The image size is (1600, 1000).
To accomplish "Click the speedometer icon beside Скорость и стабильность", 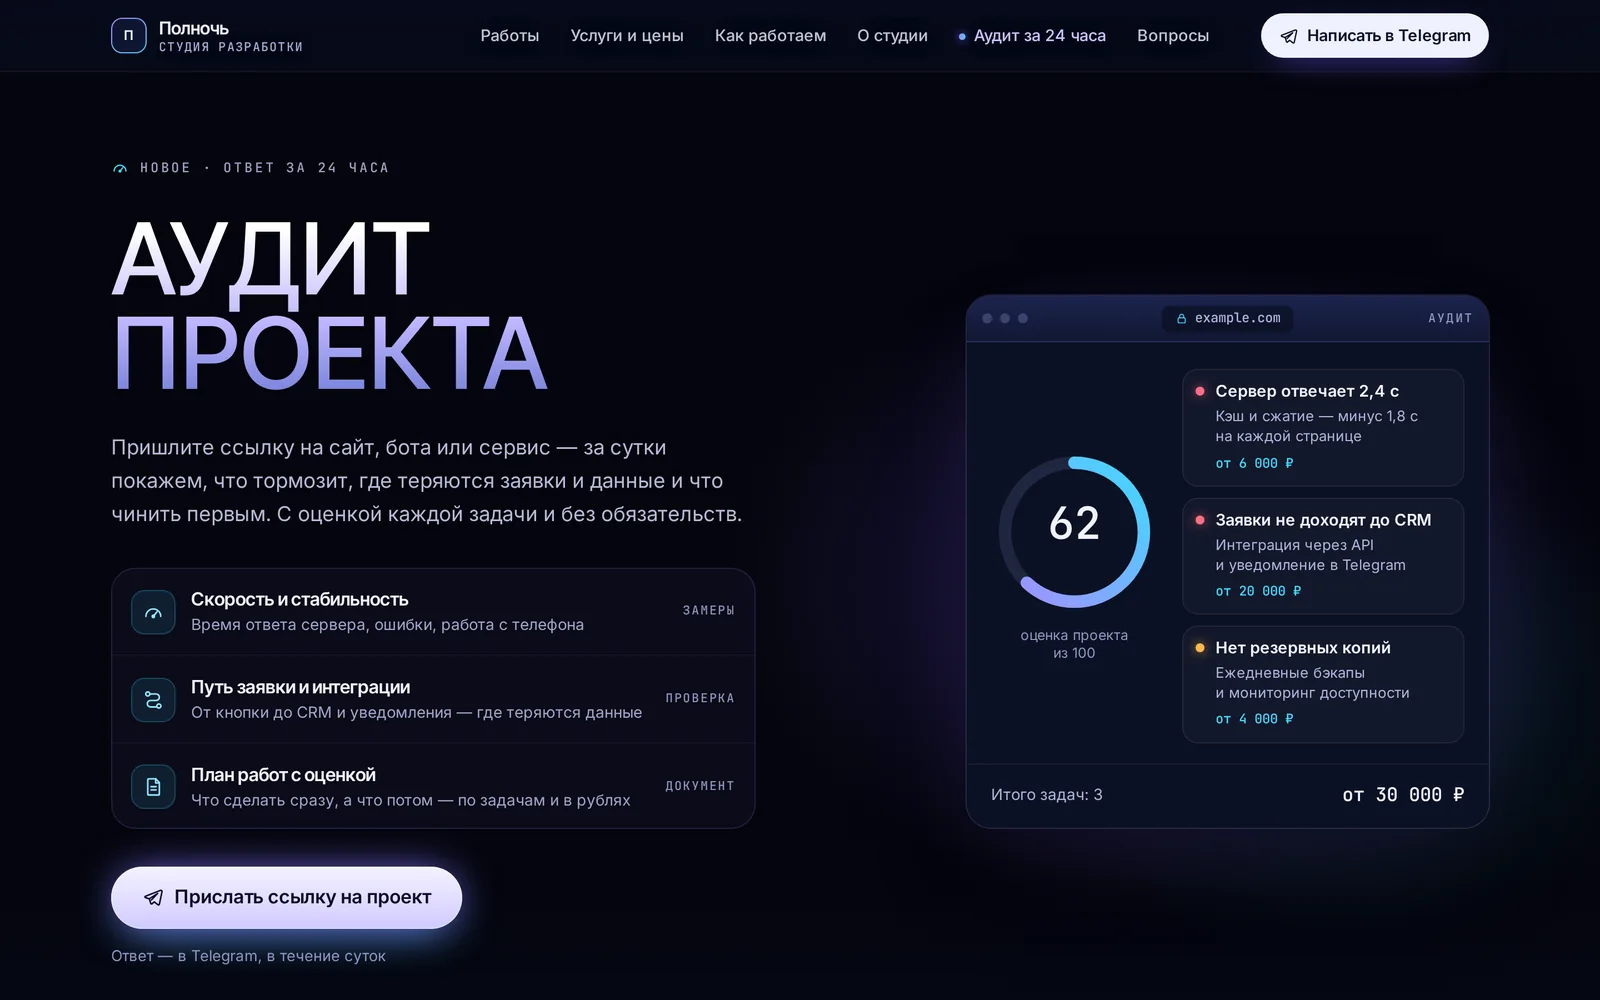I will (153, 612).
